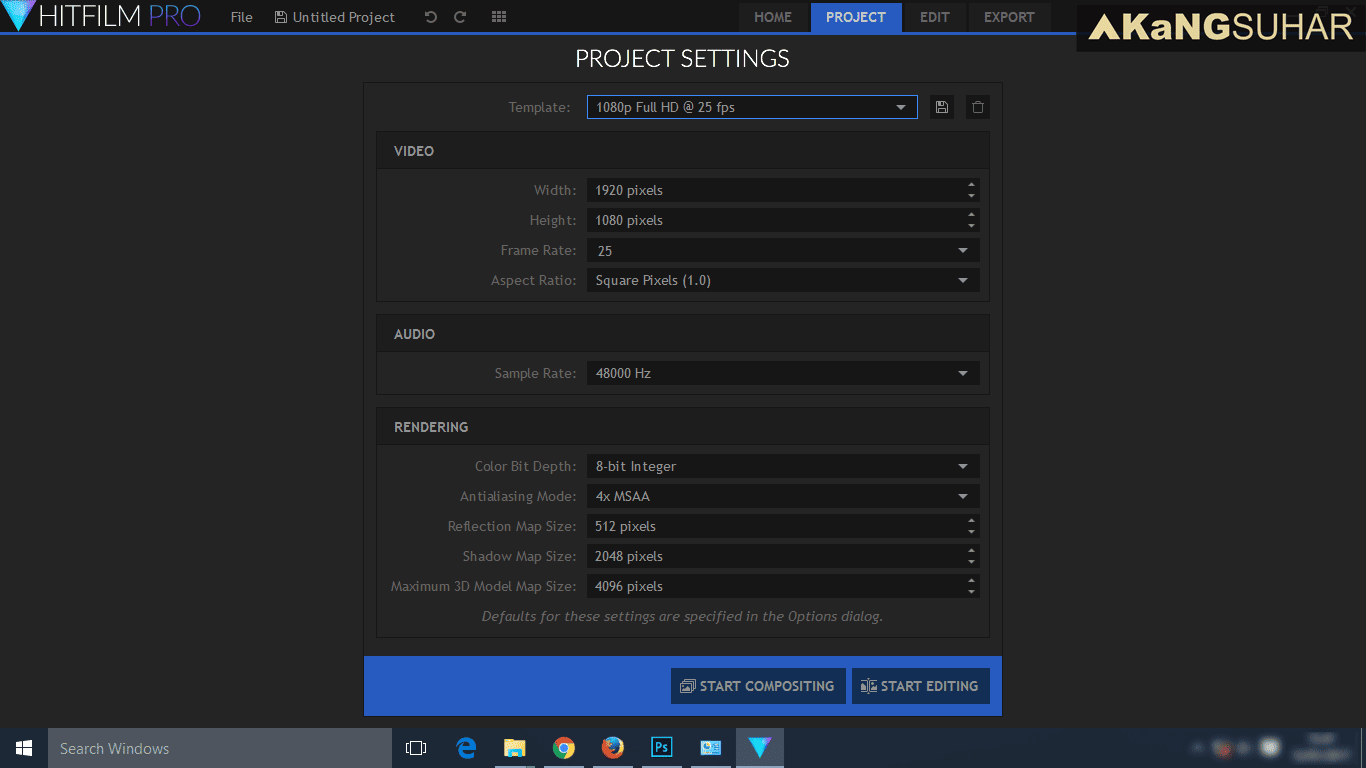Click the save template floppy icon
The width and height of the screenshot is (1366, 768).
pos(941,107)
